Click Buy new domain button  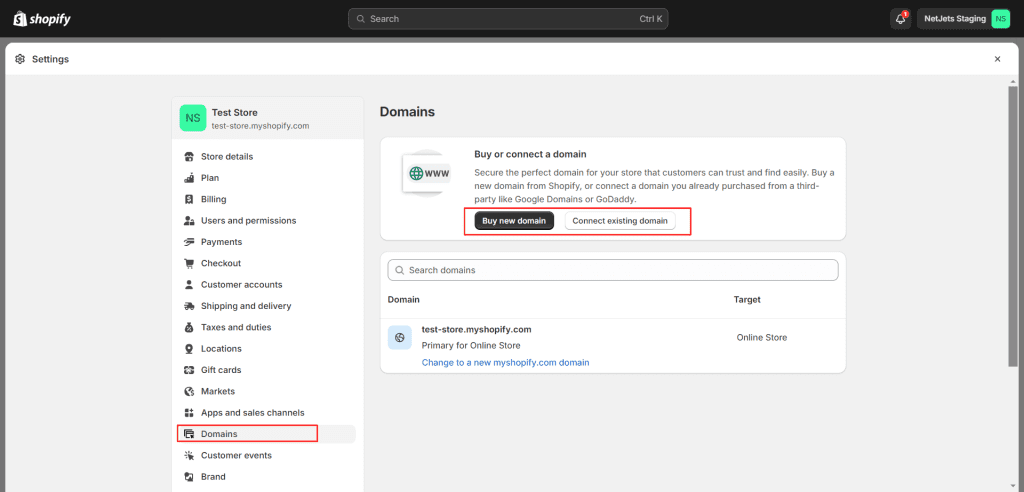tap(514, 221)
